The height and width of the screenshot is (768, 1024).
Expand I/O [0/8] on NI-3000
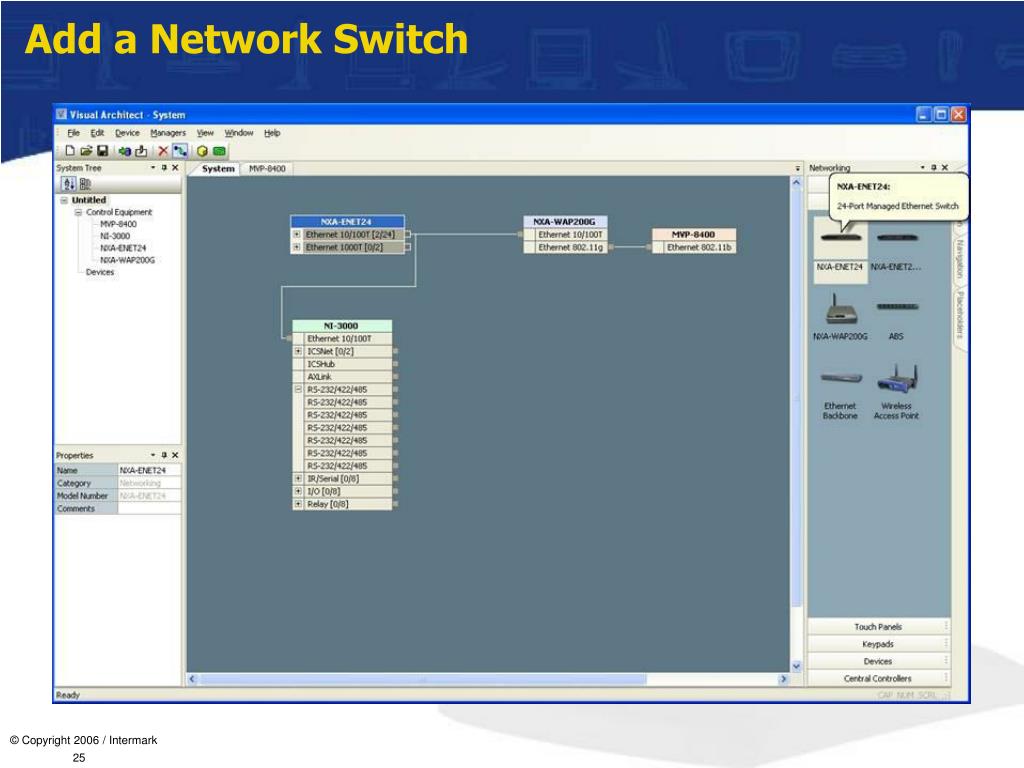tap(298, 491)
